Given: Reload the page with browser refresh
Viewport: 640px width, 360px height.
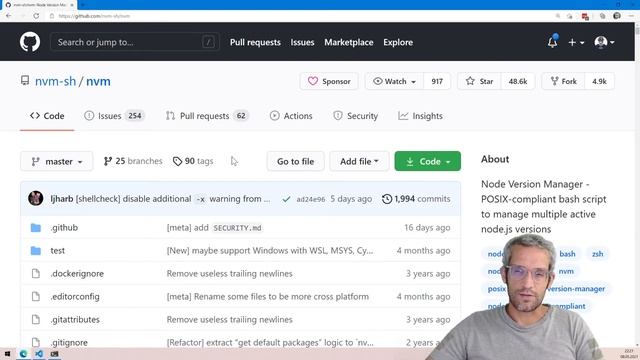Looking at the screenshot, I should coord(36,16).
